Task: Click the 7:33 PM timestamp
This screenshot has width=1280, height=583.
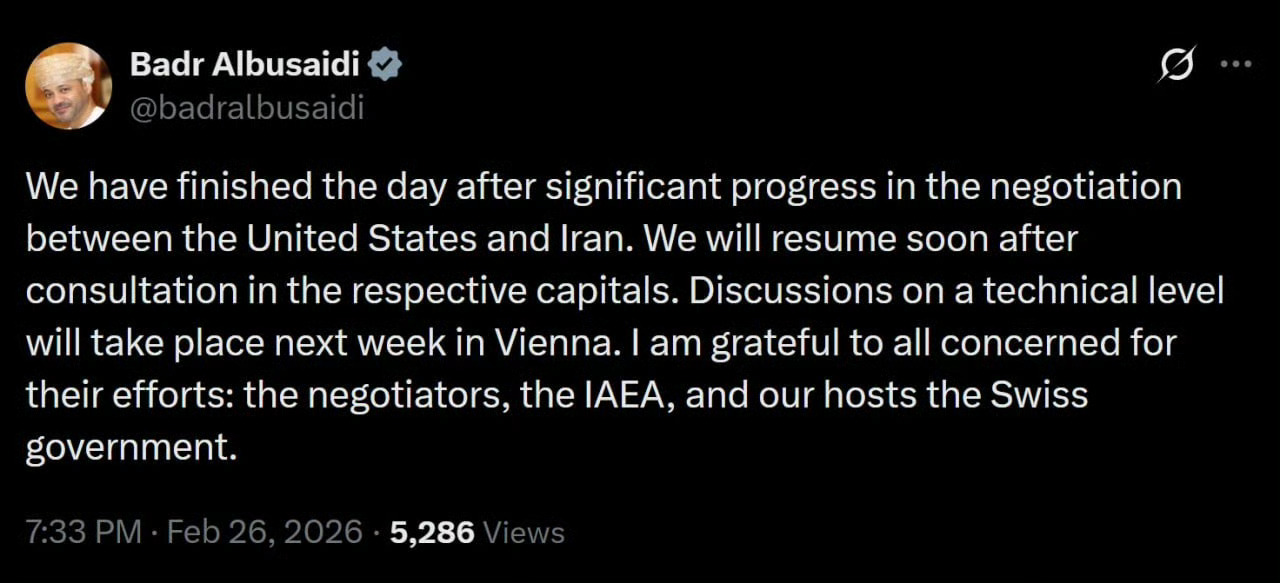Action: (x=84, y=532)
